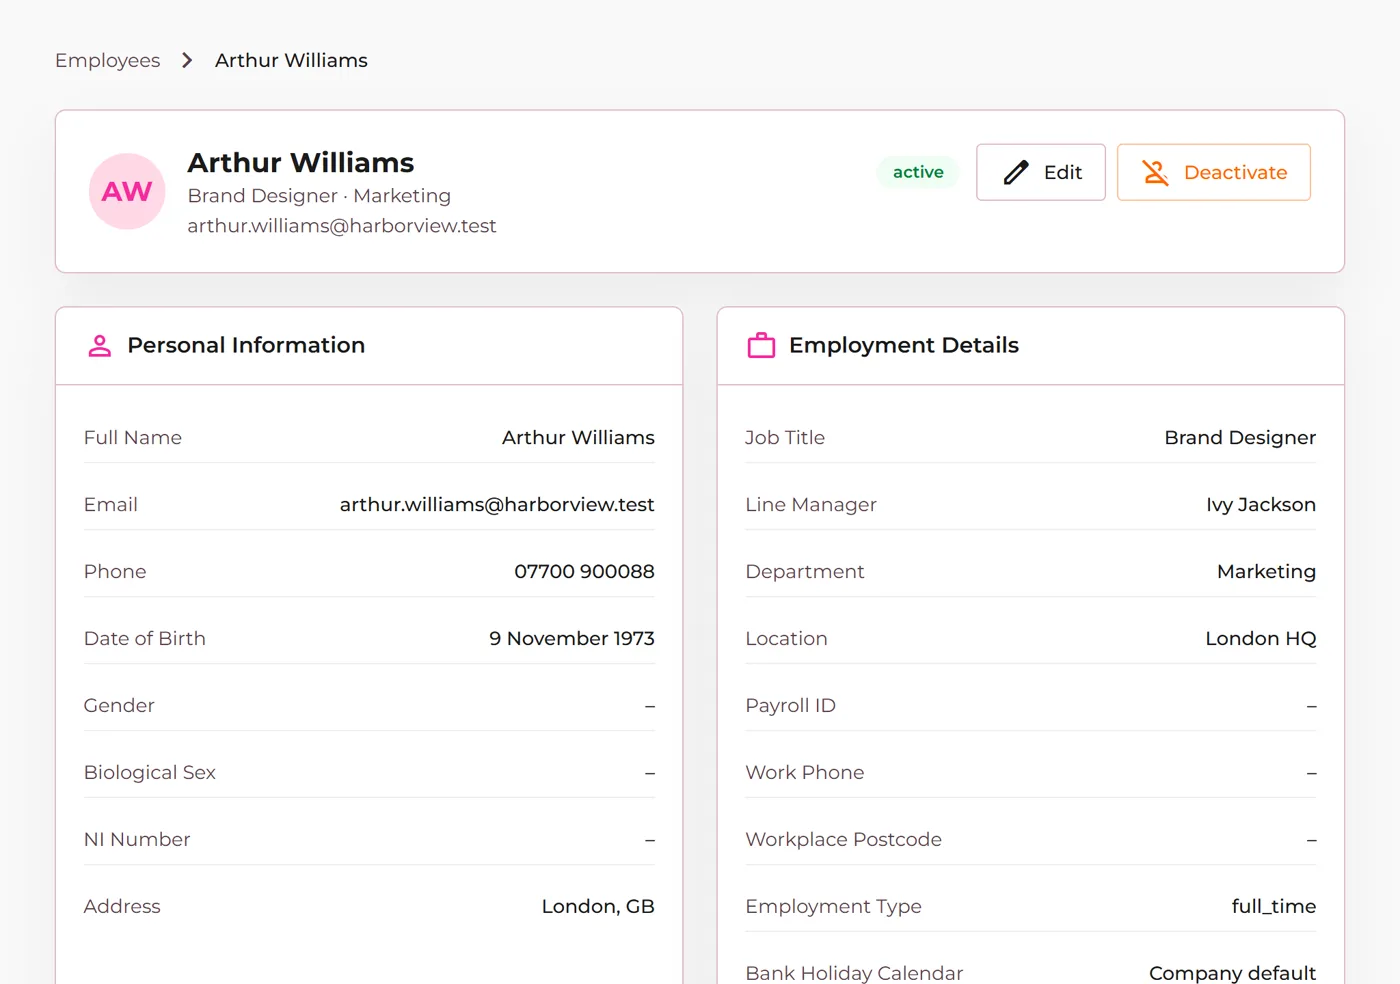Open the Employees breadcrumb link

pos(108,61)
